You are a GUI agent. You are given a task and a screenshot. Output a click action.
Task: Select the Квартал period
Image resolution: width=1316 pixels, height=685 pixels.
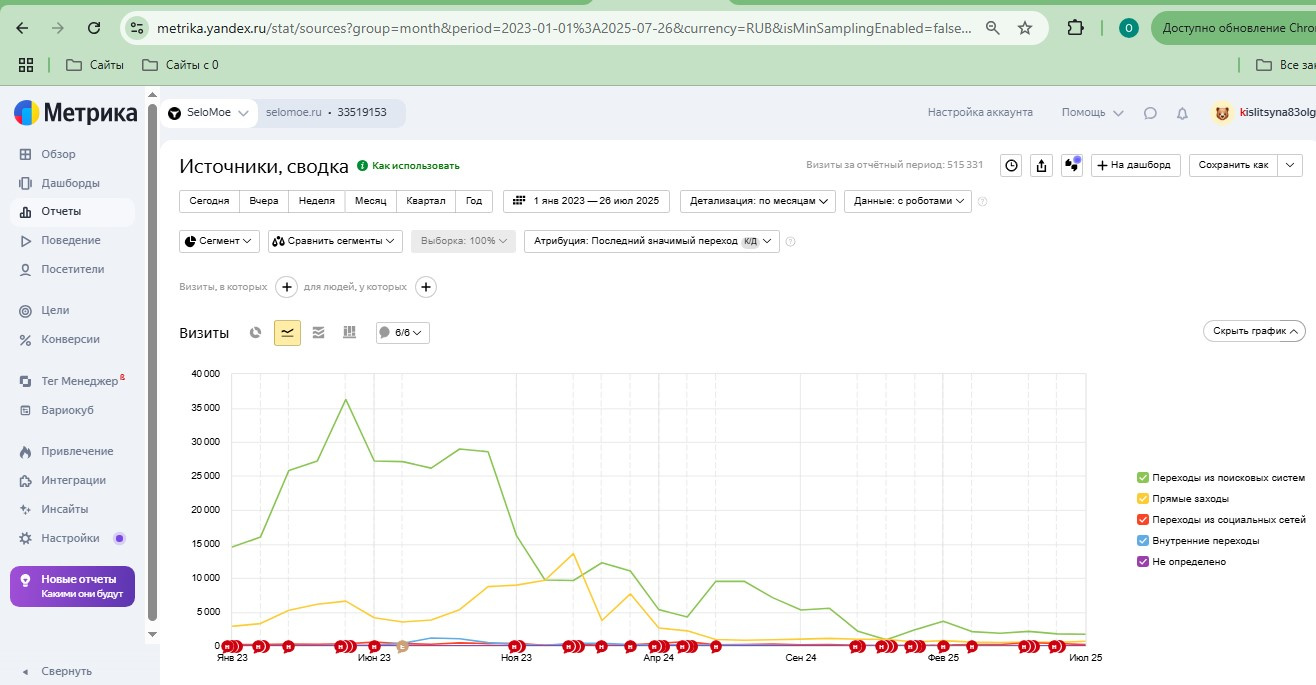coord(427,201)
